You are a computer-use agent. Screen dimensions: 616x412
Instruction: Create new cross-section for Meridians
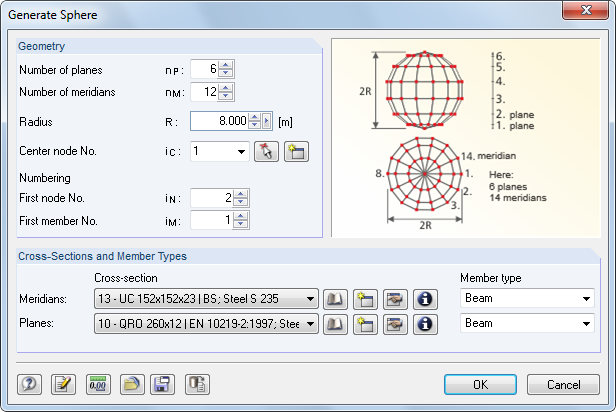365,299
